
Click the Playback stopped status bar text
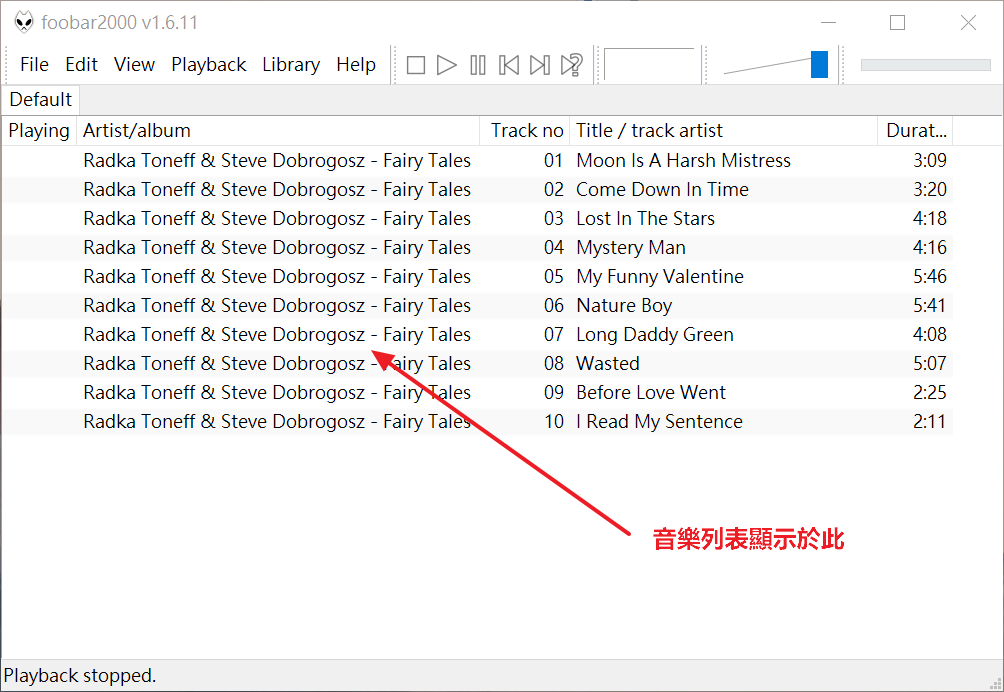(80, 676)
